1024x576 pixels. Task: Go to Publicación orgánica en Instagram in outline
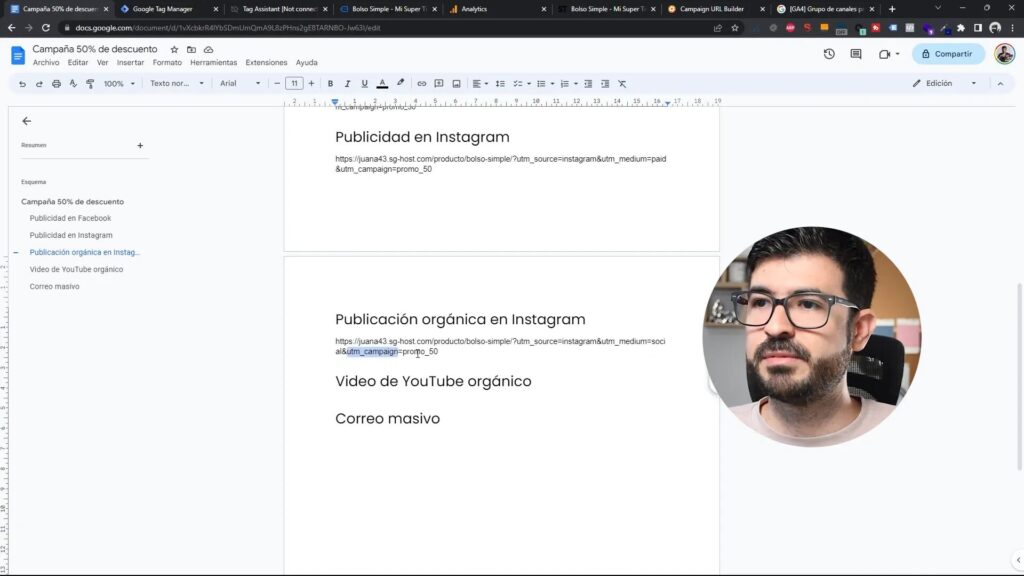(85, 252)
